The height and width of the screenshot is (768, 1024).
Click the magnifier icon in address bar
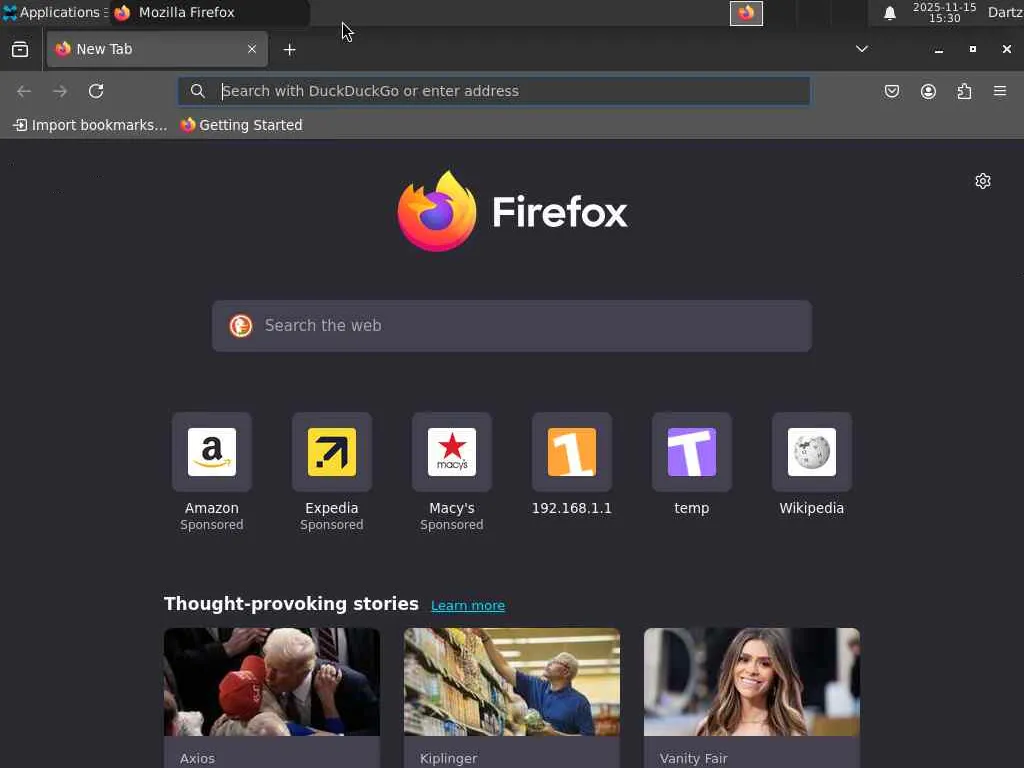(197, 91)
